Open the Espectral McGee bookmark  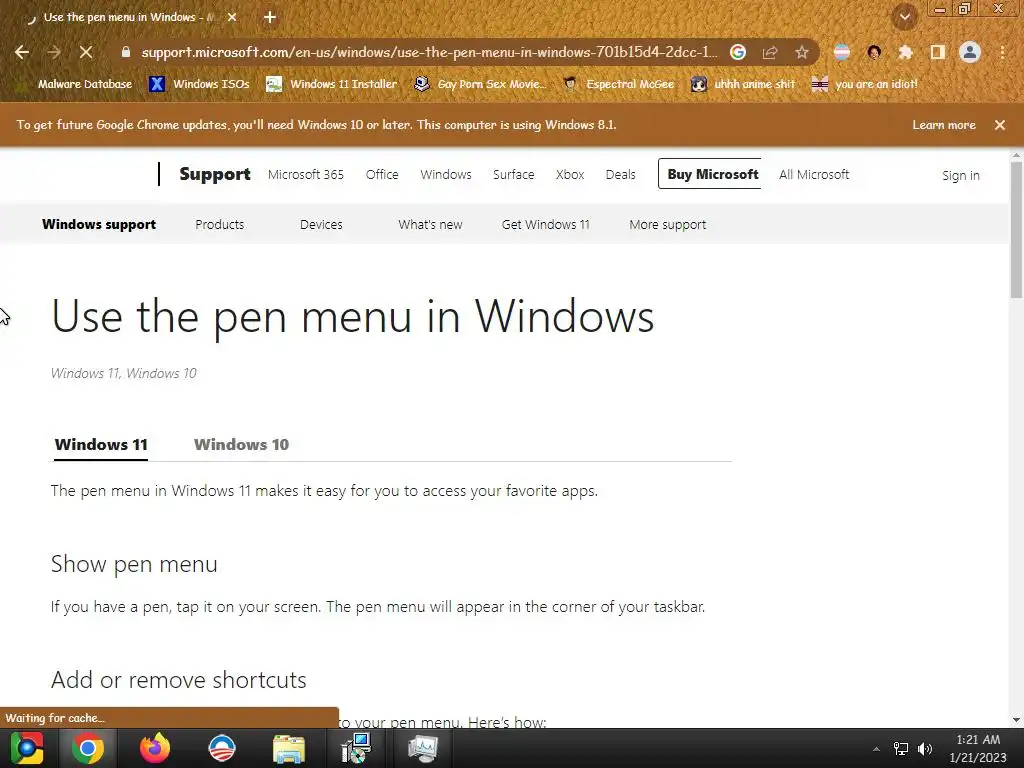619,84
